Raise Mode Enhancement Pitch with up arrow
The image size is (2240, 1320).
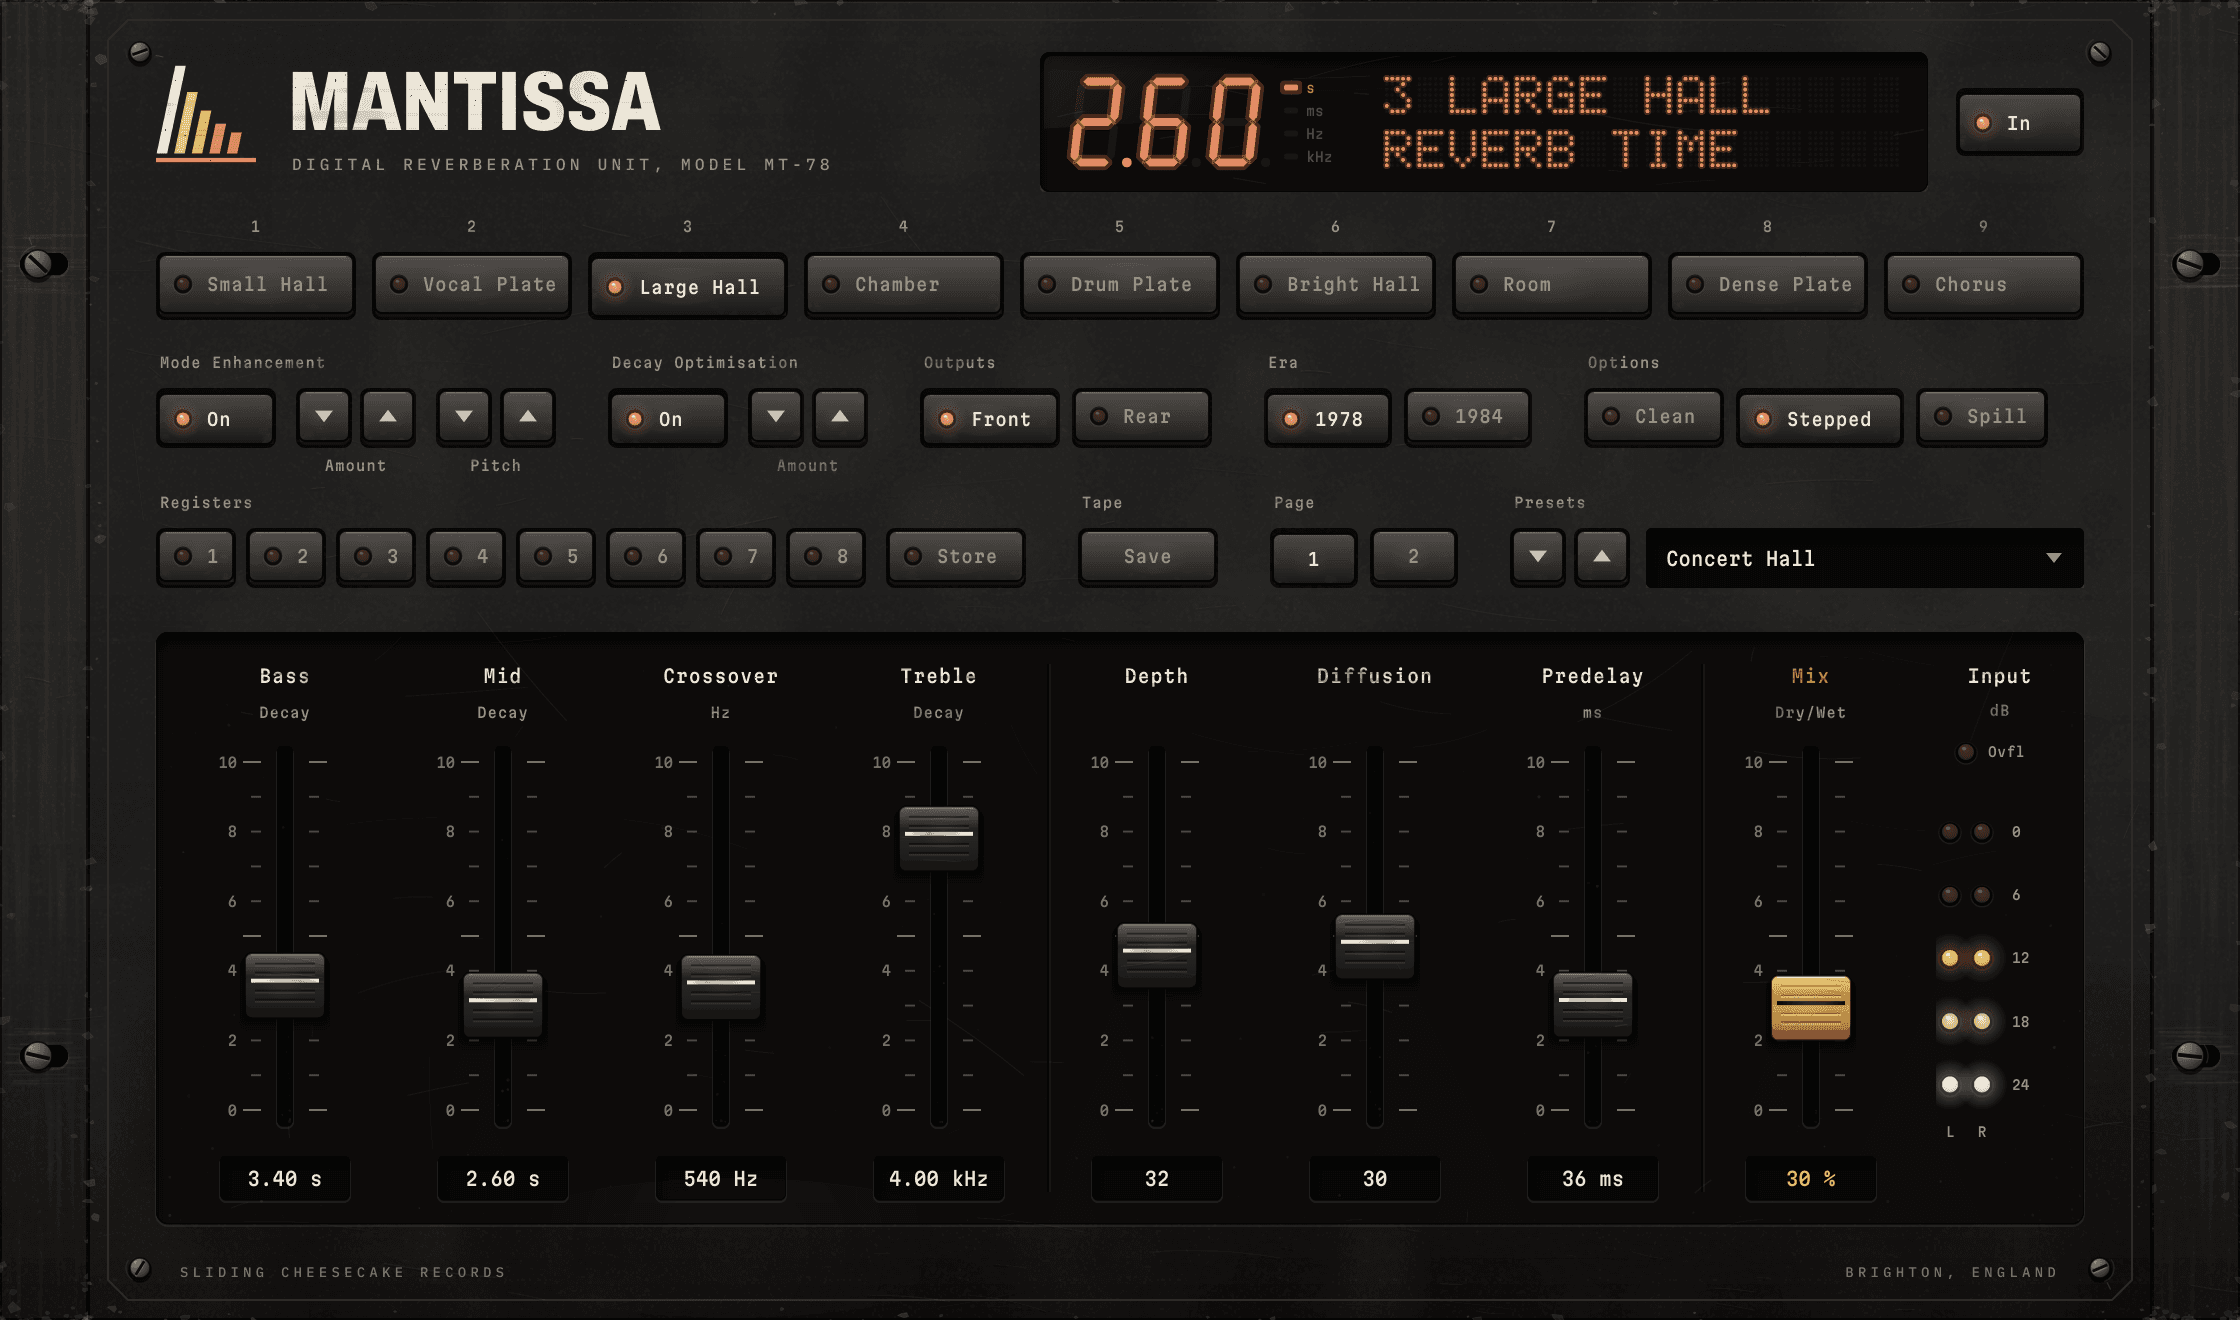528,416
